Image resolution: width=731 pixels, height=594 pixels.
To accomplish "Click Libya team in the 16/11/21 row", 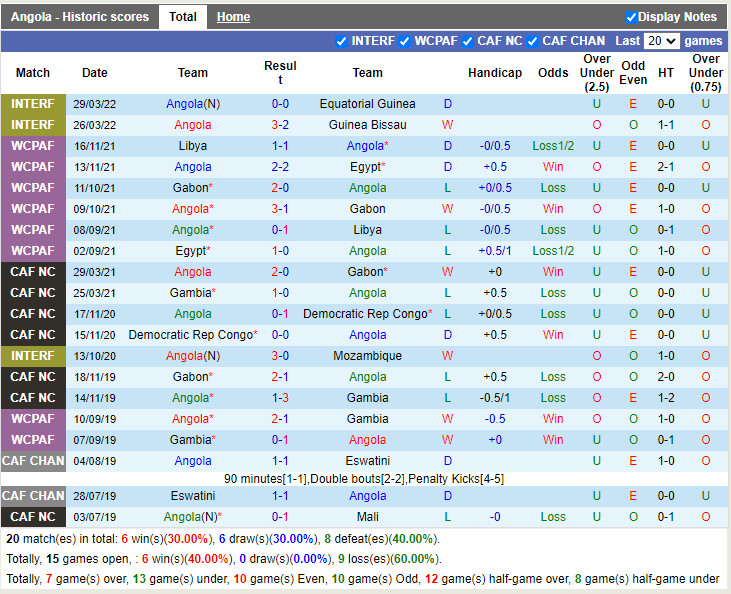I will point(193,146).
